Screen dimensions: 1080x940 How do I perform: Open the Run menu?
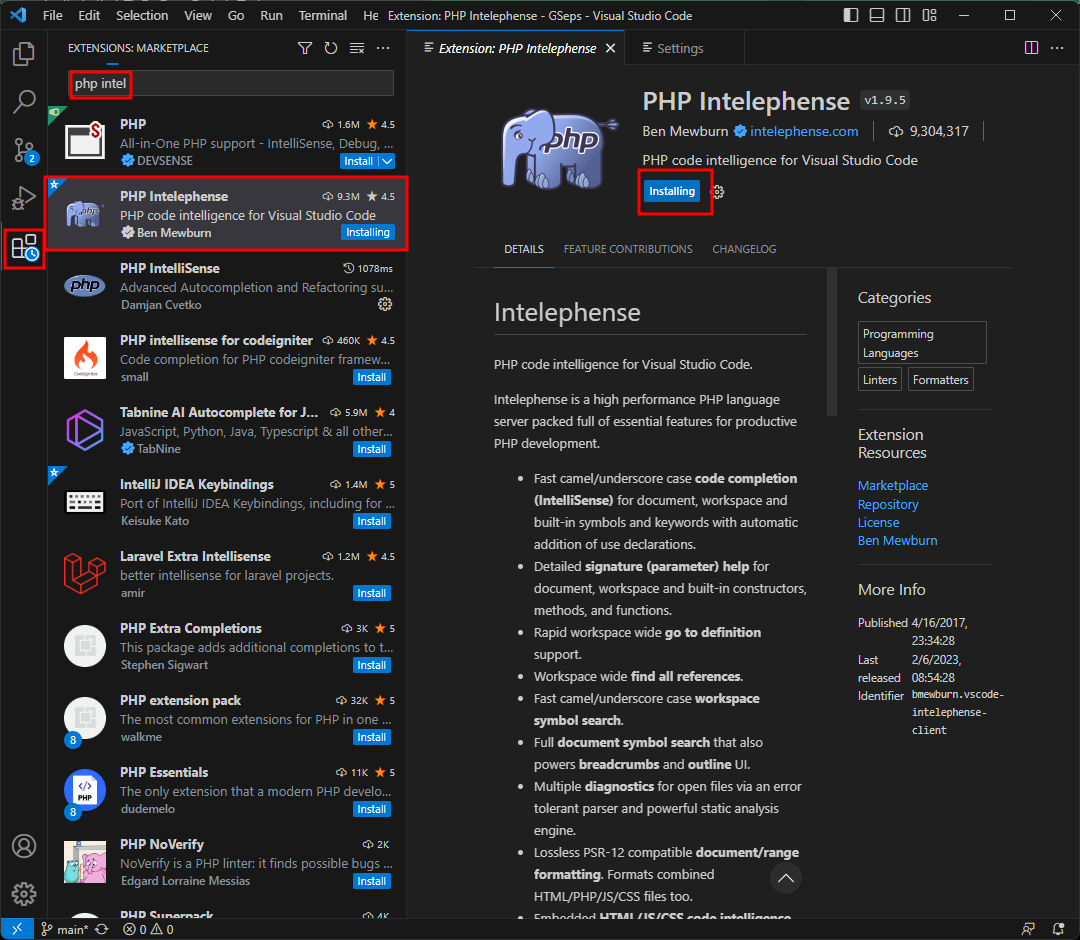pos(271,15)
